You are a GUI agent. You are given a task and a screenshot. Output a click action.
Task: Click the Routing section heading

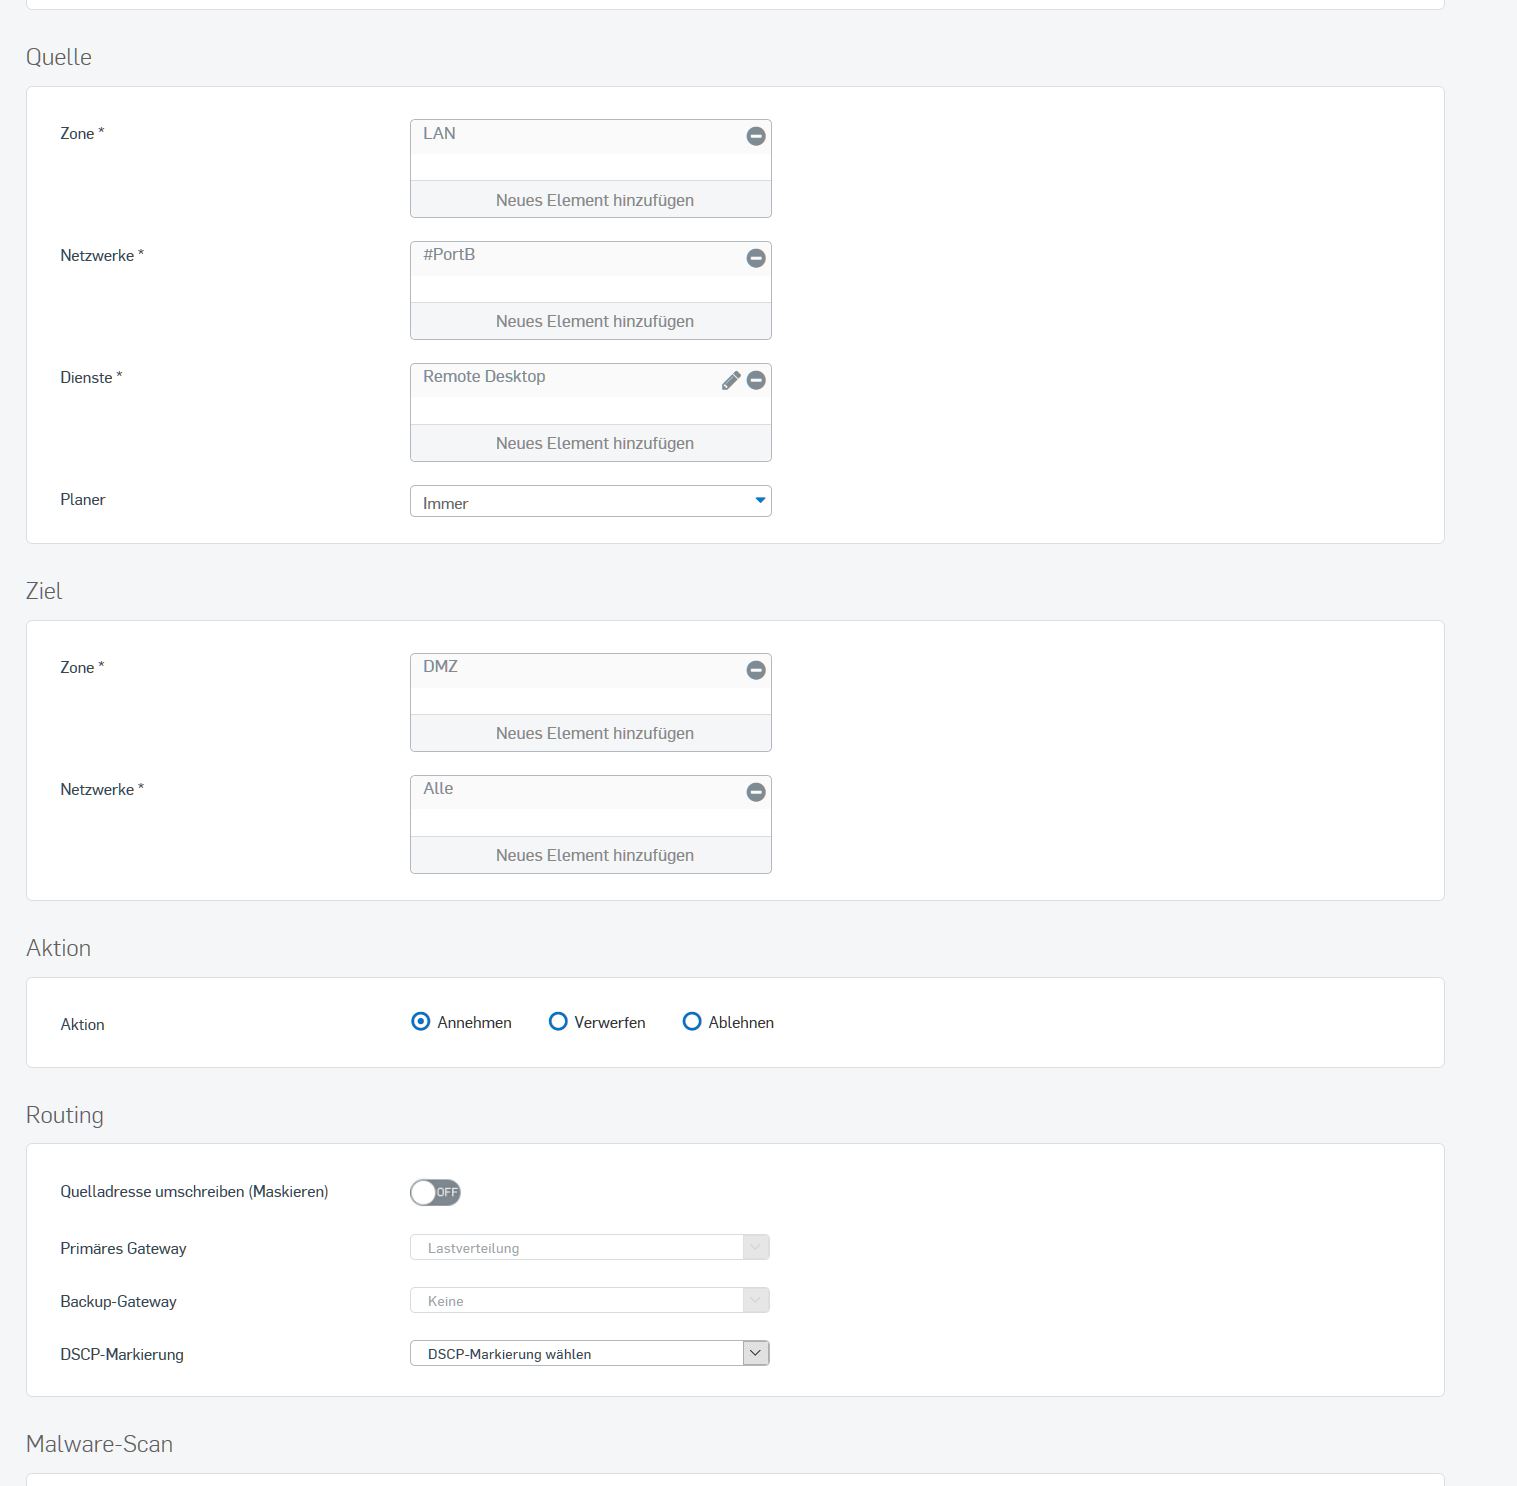click(x=65, y=1115)
